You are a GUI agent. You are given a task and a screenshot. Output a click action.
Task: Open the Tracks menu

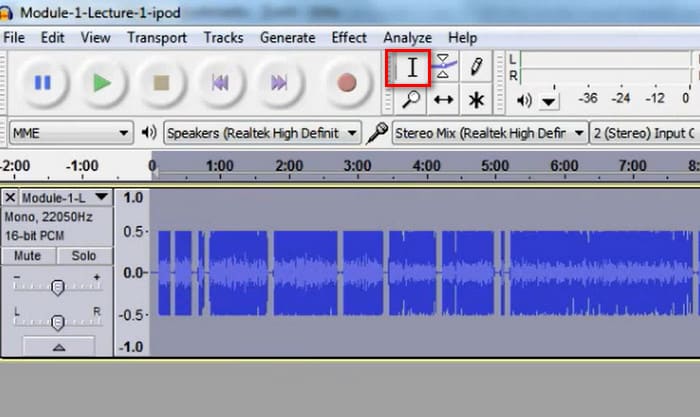(x=223, y=38)
